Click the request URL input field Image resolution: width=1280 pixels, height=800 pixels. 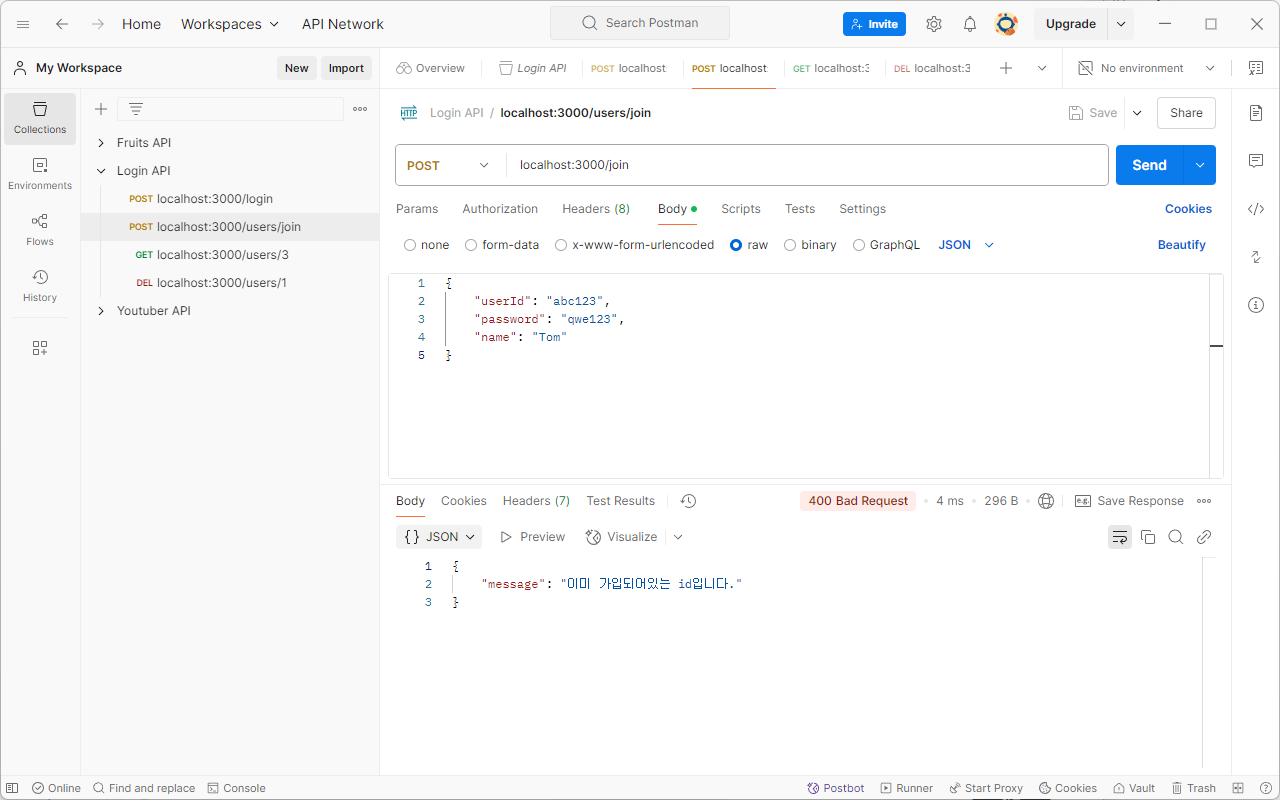pos(807,165)
